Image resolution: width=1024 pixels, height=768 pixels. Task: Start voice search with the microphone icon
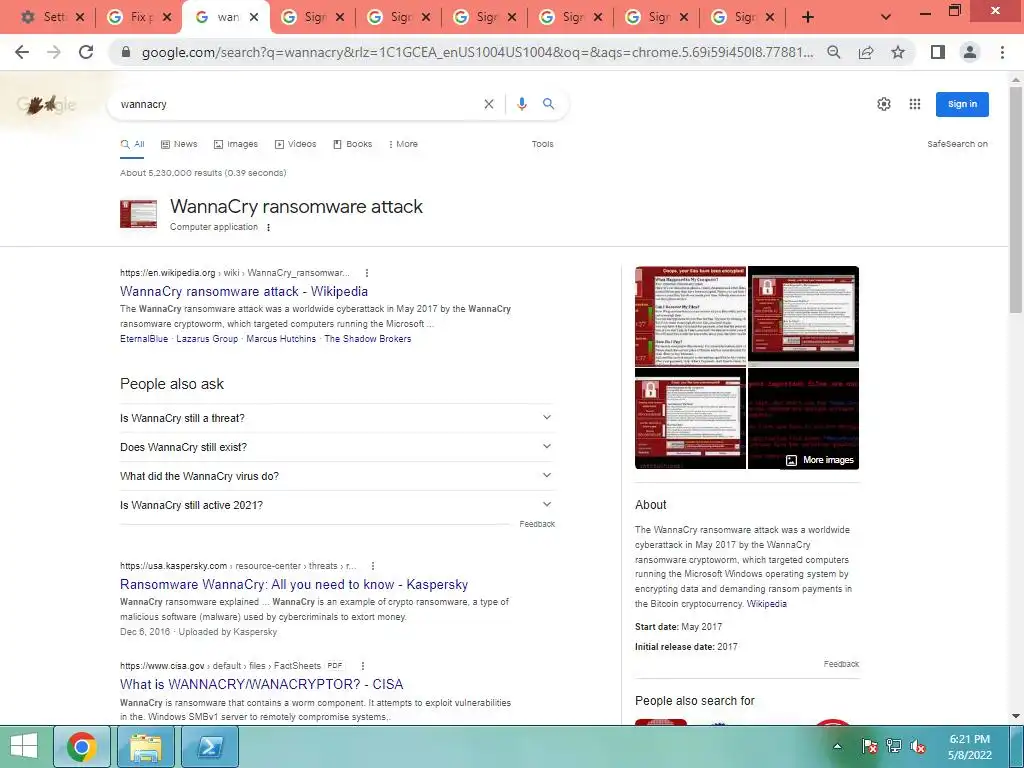(522, 104)
